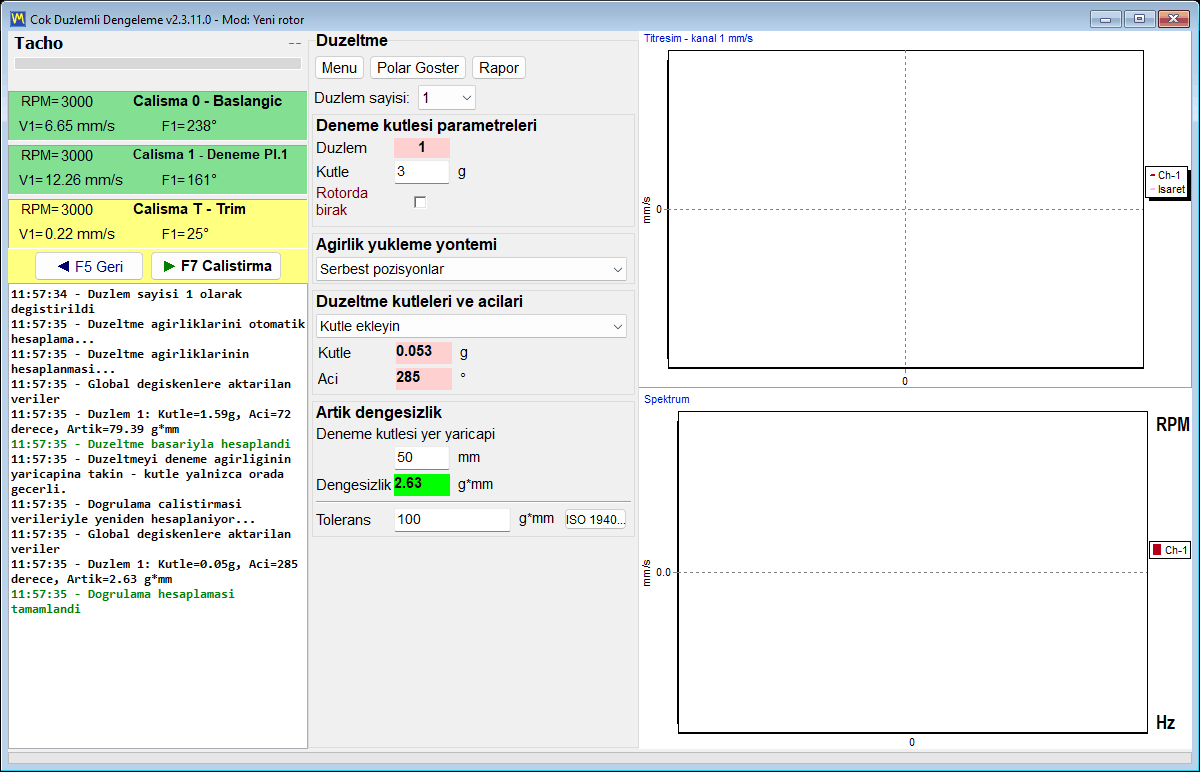Click the Tolerans input field
The height and width of the screenshot is (772, 1200).
452,520
